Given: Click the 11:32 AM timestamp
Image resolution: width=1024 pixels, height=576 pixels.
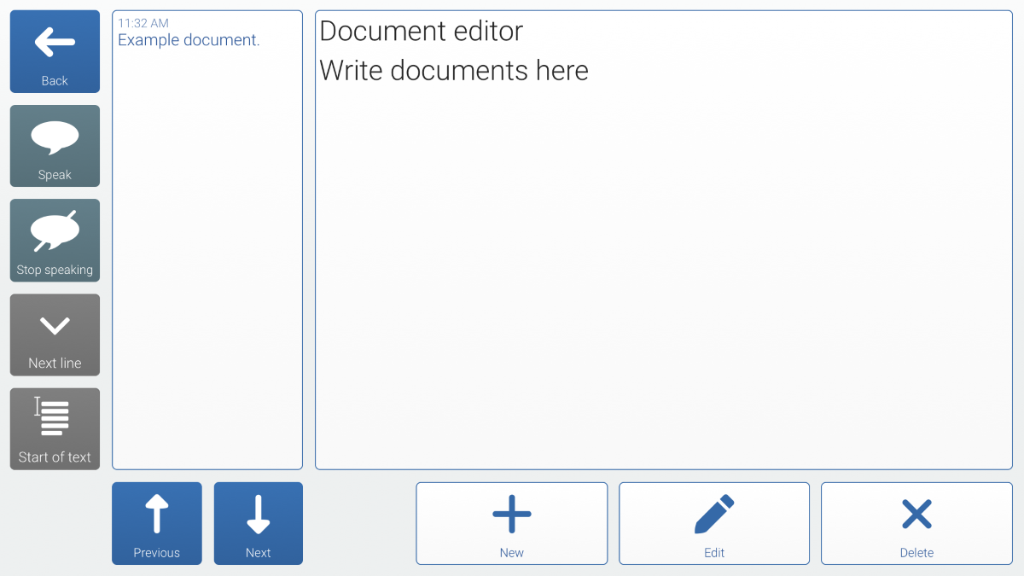Looking at the screenshot, I should click(143, 23).
